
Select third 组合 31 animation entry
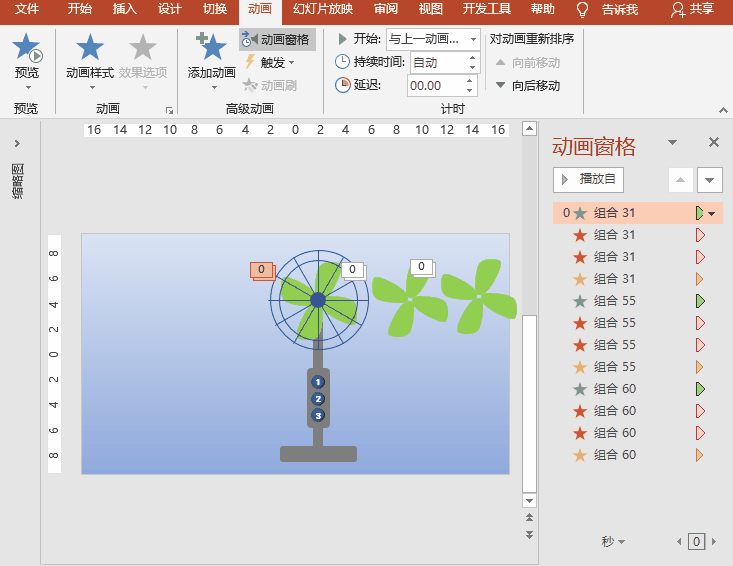pyautogui.click(x=638, y=257)
